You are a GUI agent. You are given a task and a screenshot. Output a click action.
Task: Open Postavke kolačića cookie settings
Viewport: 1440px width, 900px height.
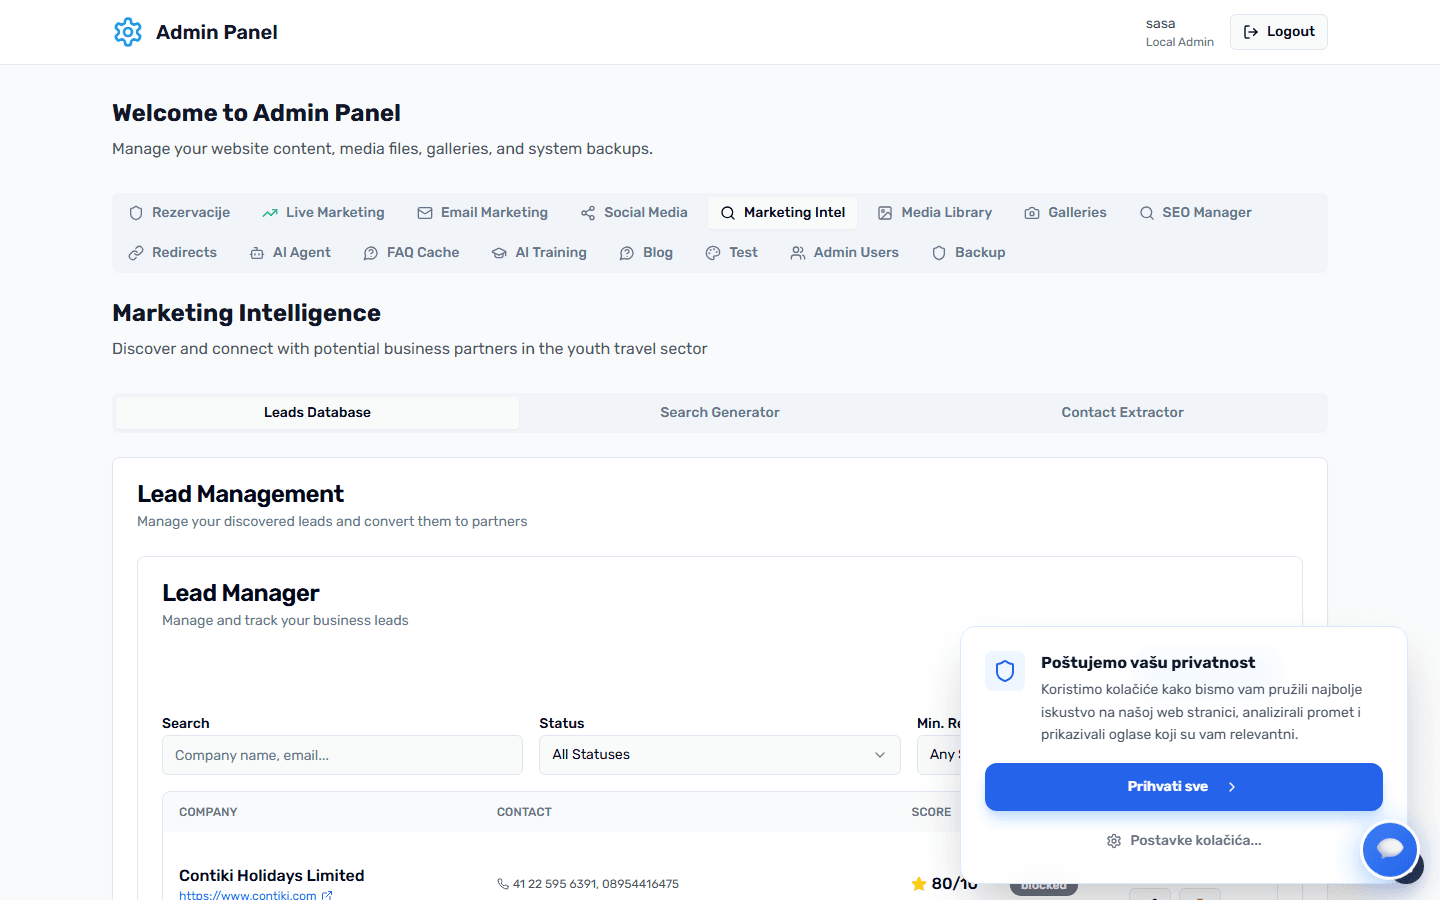(x=1184, y=841)
